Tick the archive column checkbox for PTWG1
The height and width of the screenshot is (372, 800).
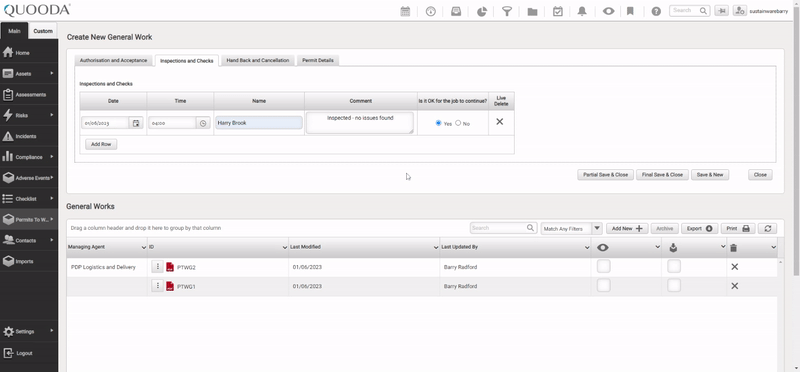(x=674, y=286)
